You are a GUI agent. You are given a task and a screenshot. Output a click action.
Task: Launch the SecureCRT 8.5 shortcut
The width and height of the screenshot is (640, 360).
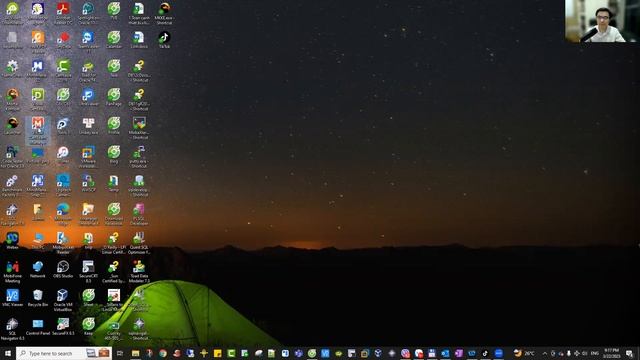tap(88, 271)
